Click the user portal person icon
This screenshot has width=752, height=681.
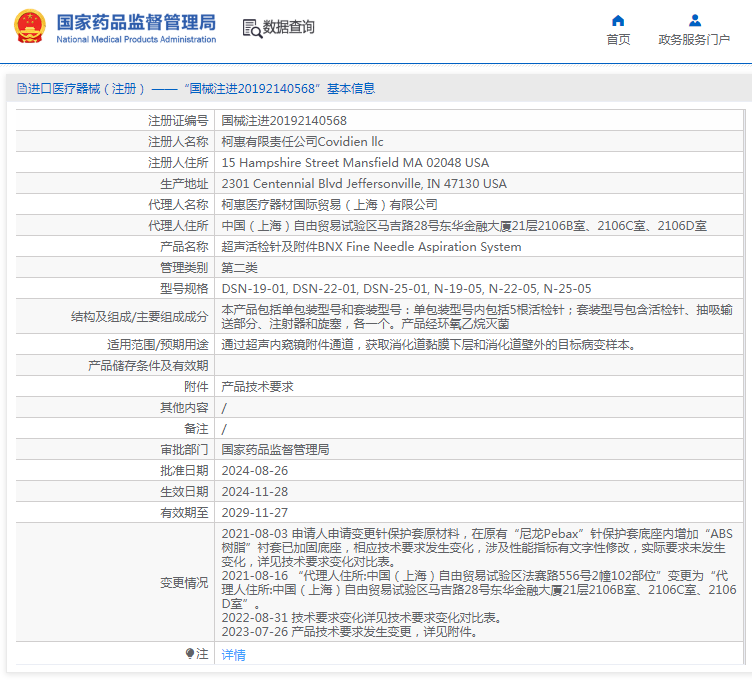(x=694, y=21)
